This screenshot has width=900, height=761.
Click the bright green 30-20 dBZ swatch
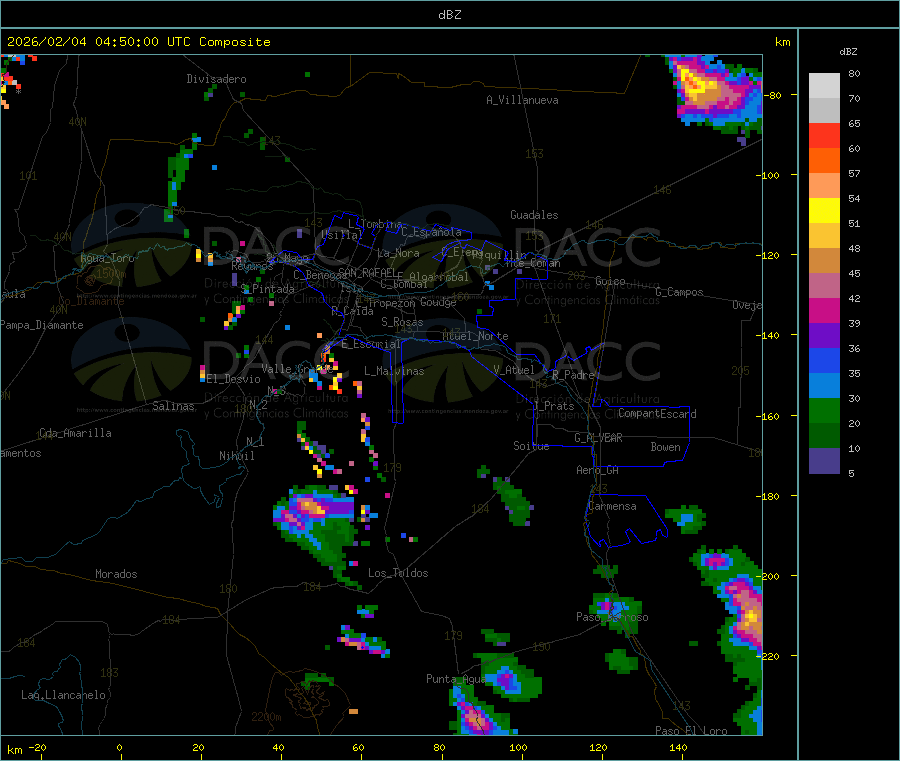[x=824, y=410]
